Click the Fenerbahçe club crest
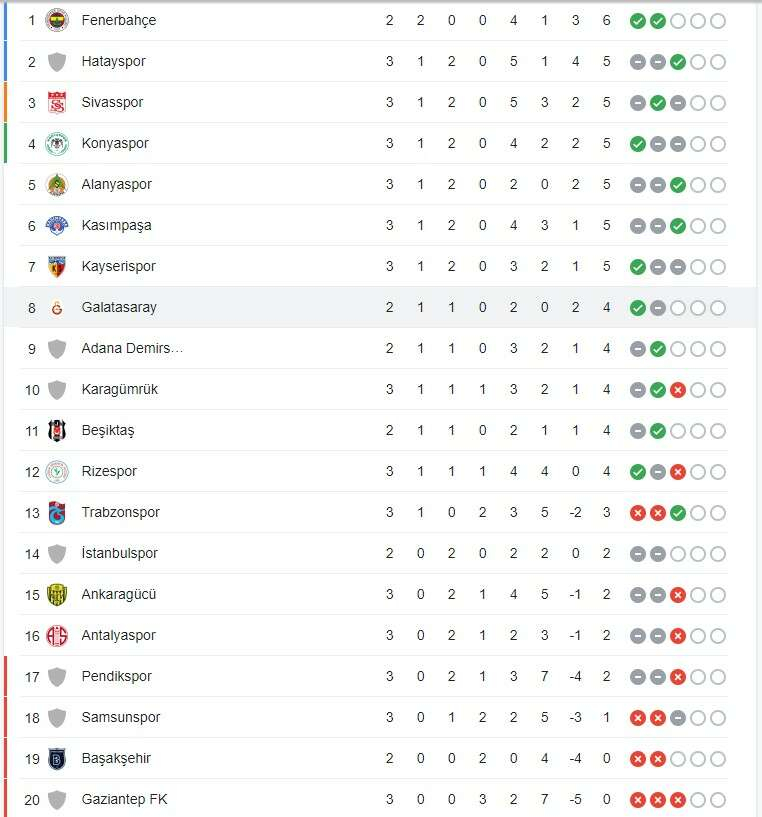This screenshot has width=762, height=817. (57, 20)
